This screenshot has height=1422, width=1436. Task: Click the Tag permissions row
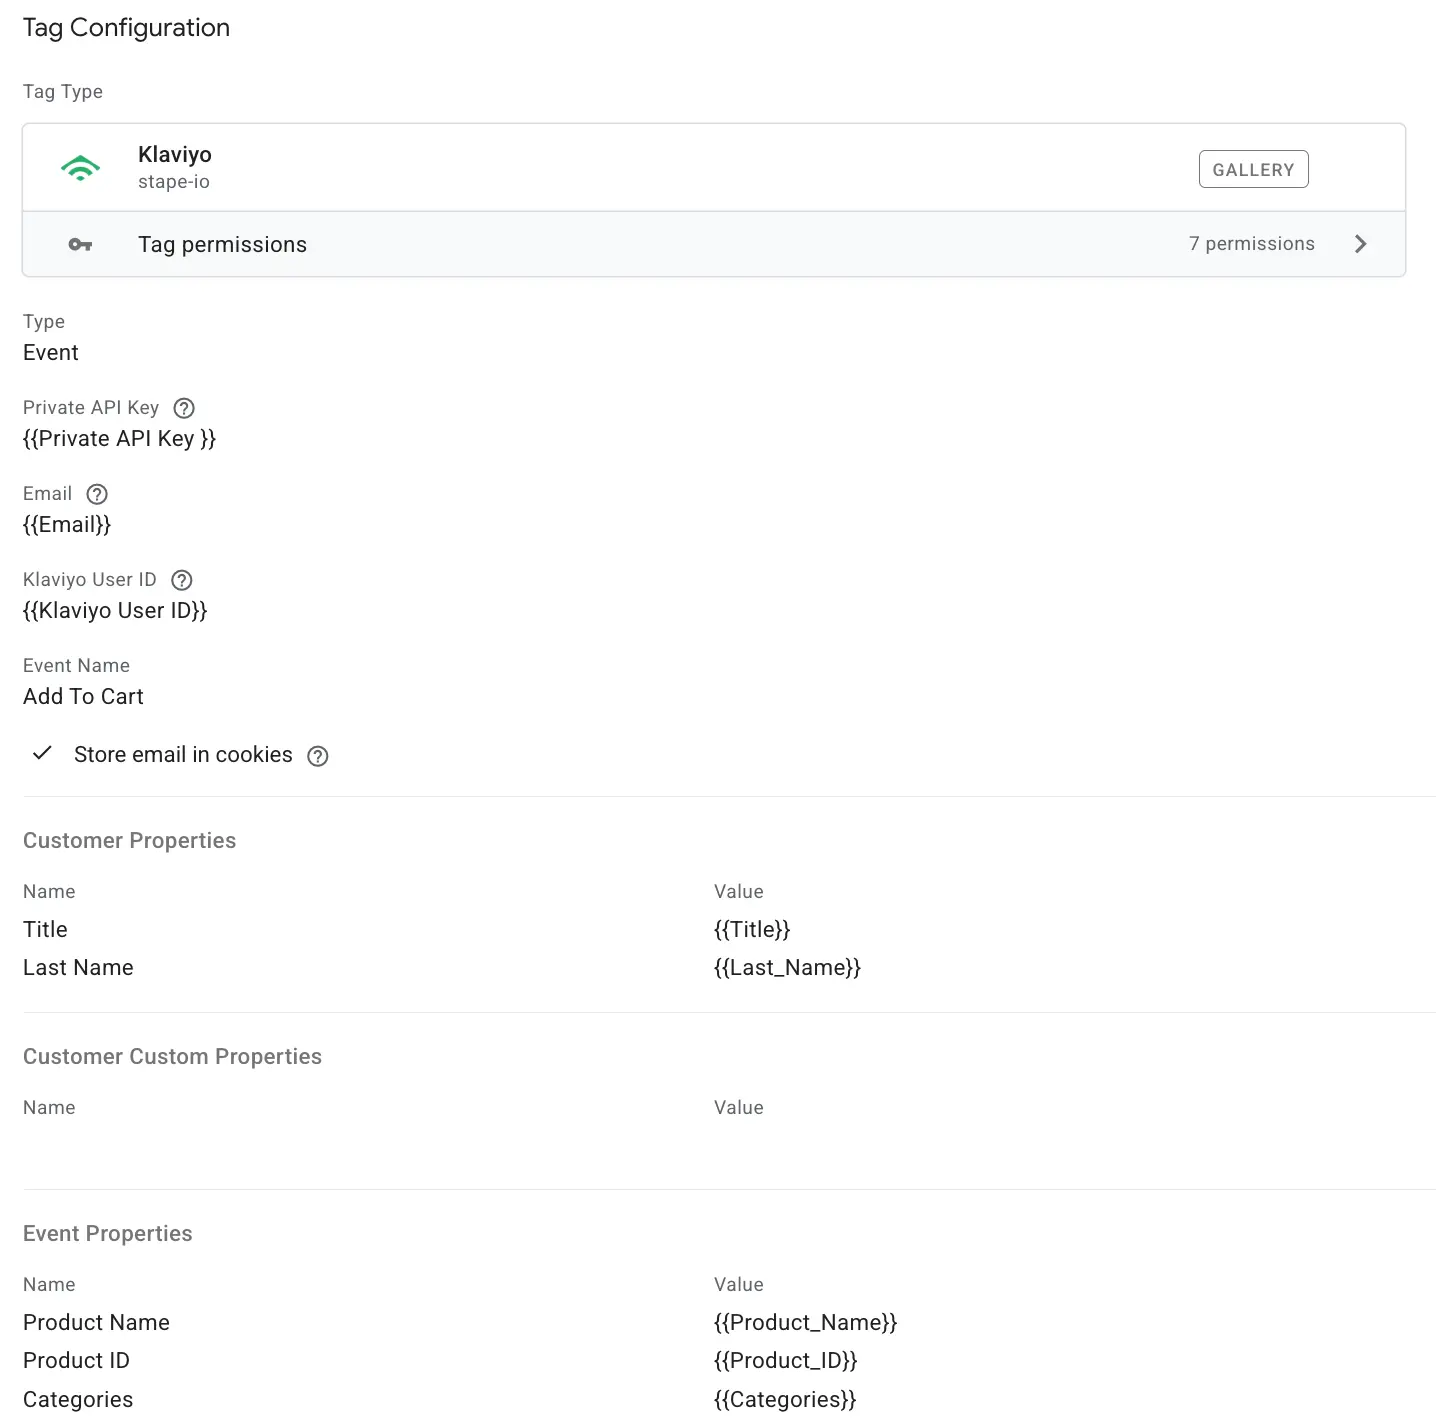pyautogui.click(x=222, y=244)
